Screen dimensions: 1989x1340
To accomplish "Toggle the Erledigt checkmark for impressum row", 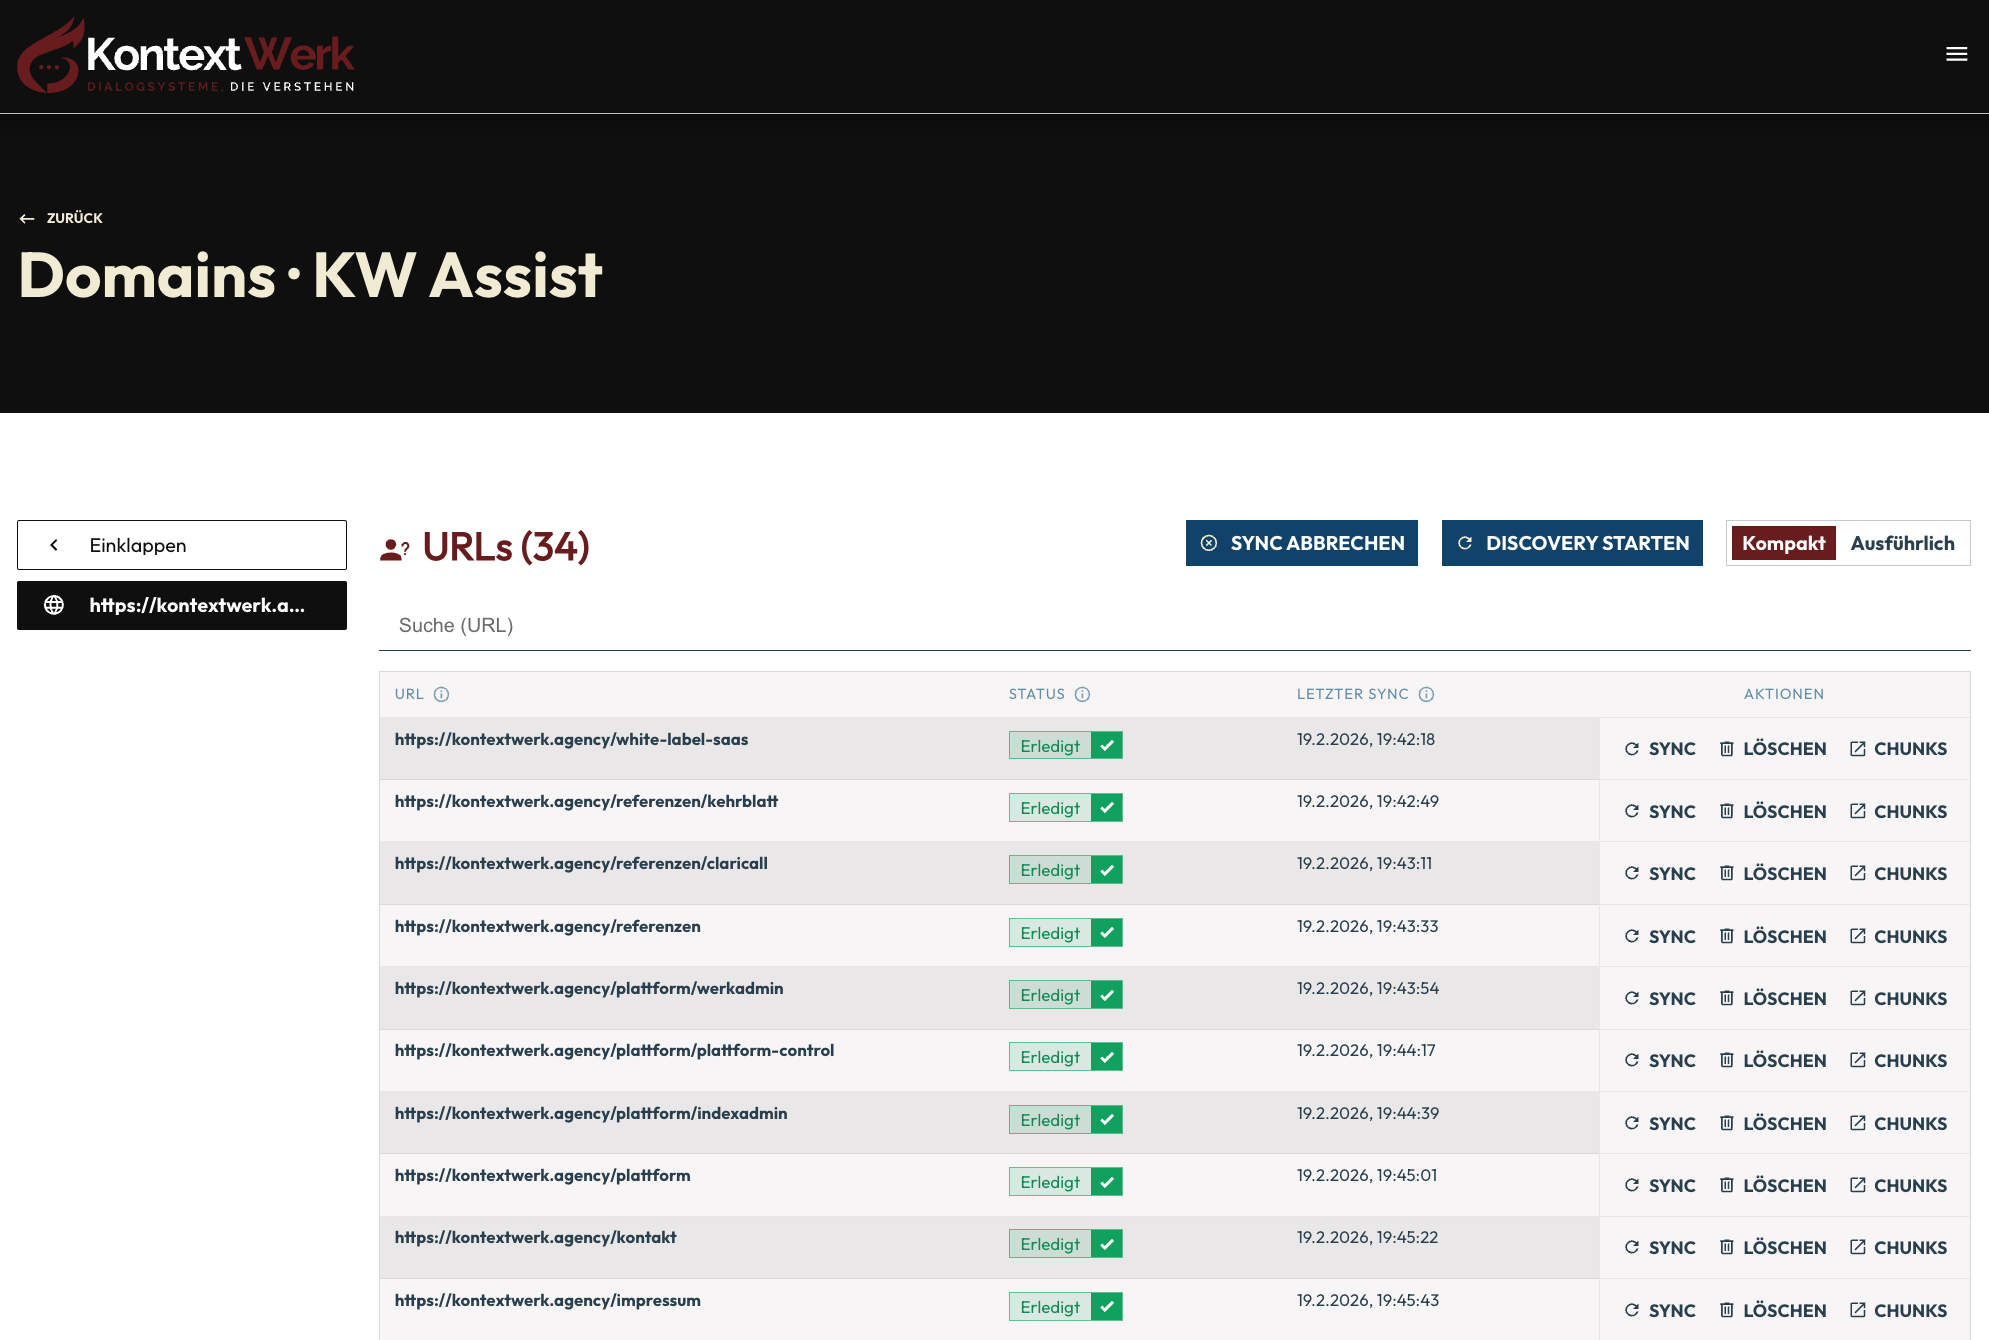I will [1107, 1306].
